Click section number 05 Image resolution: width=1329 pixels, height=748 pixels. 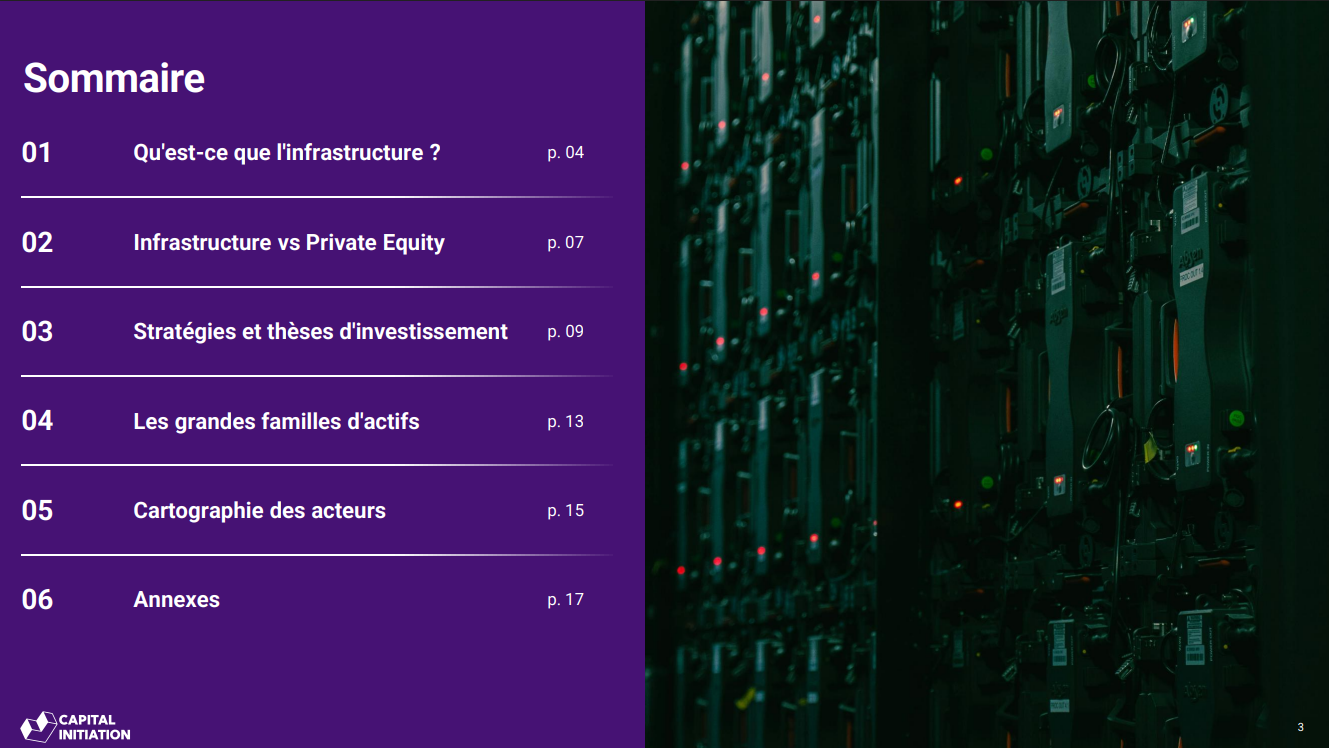pyautogui.click(x=37, y=511)
